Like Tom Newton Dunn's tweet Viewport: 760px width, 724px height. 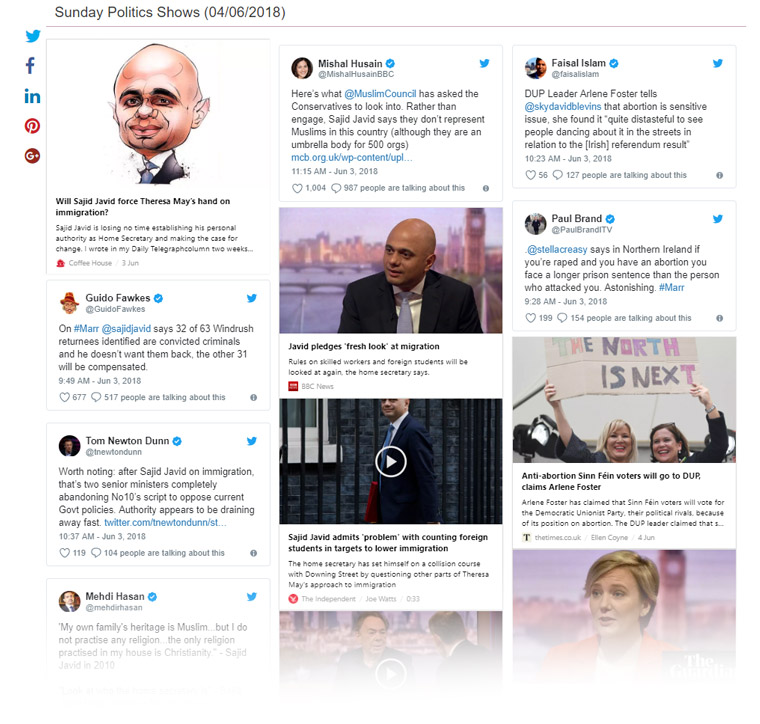(64, 553)
